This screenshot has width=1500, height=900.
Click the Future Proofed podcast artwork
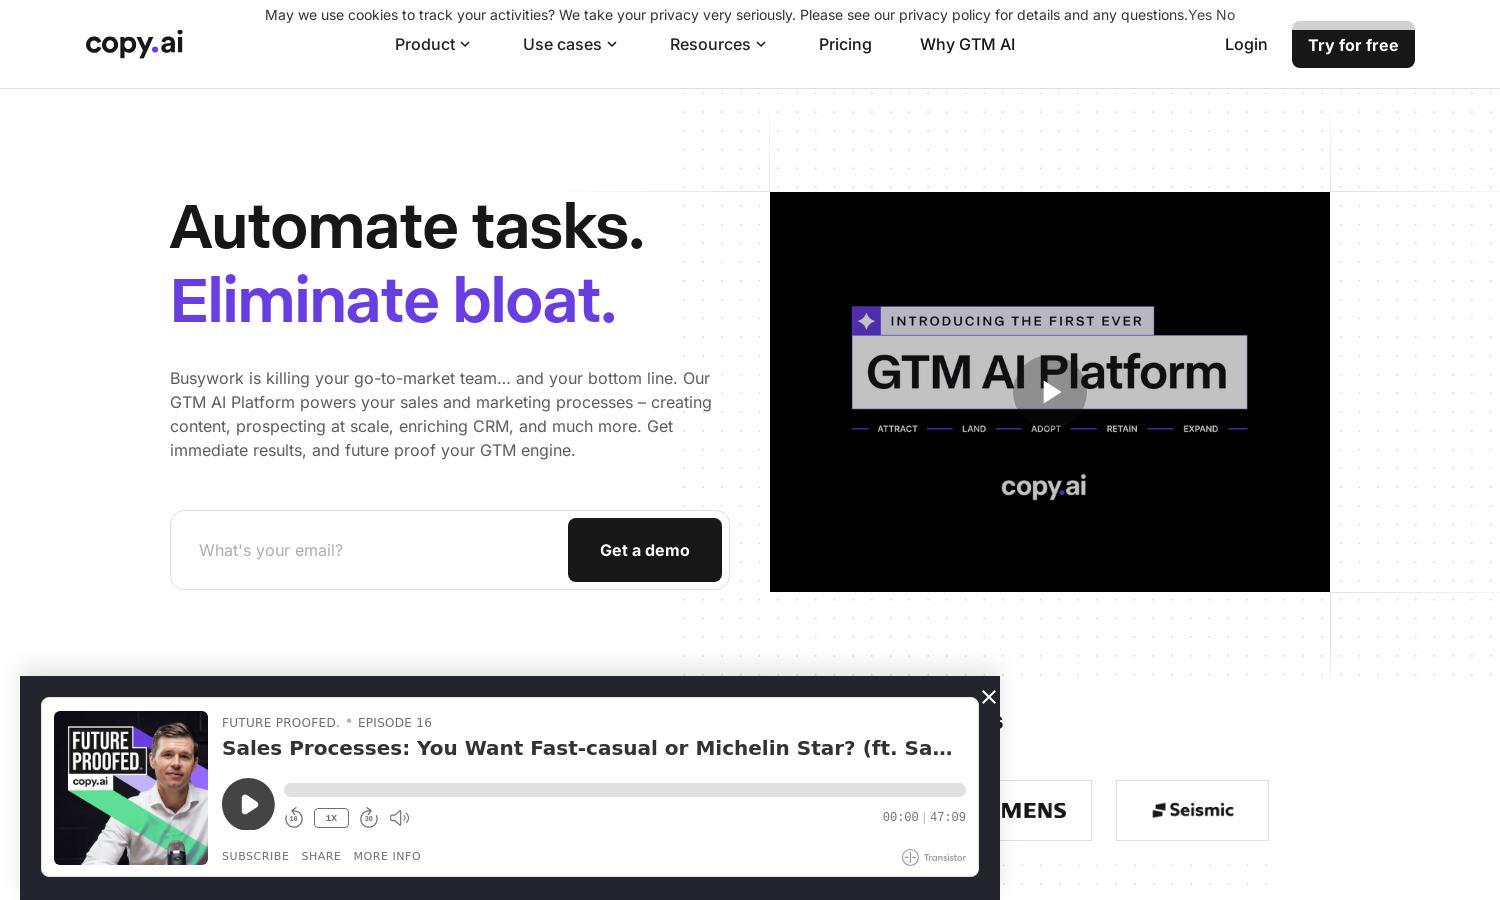(x=131, y=788)
